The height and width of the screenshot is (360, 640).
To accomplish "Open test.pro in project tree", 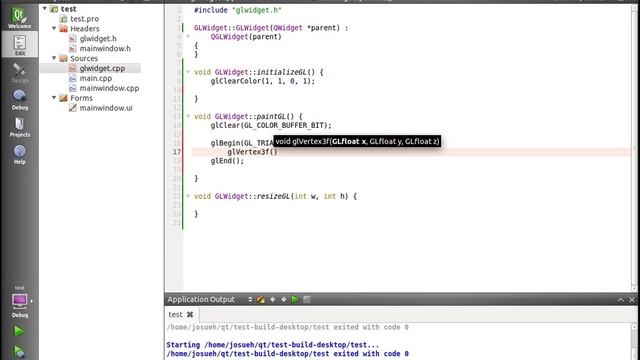I will [84, 18].
